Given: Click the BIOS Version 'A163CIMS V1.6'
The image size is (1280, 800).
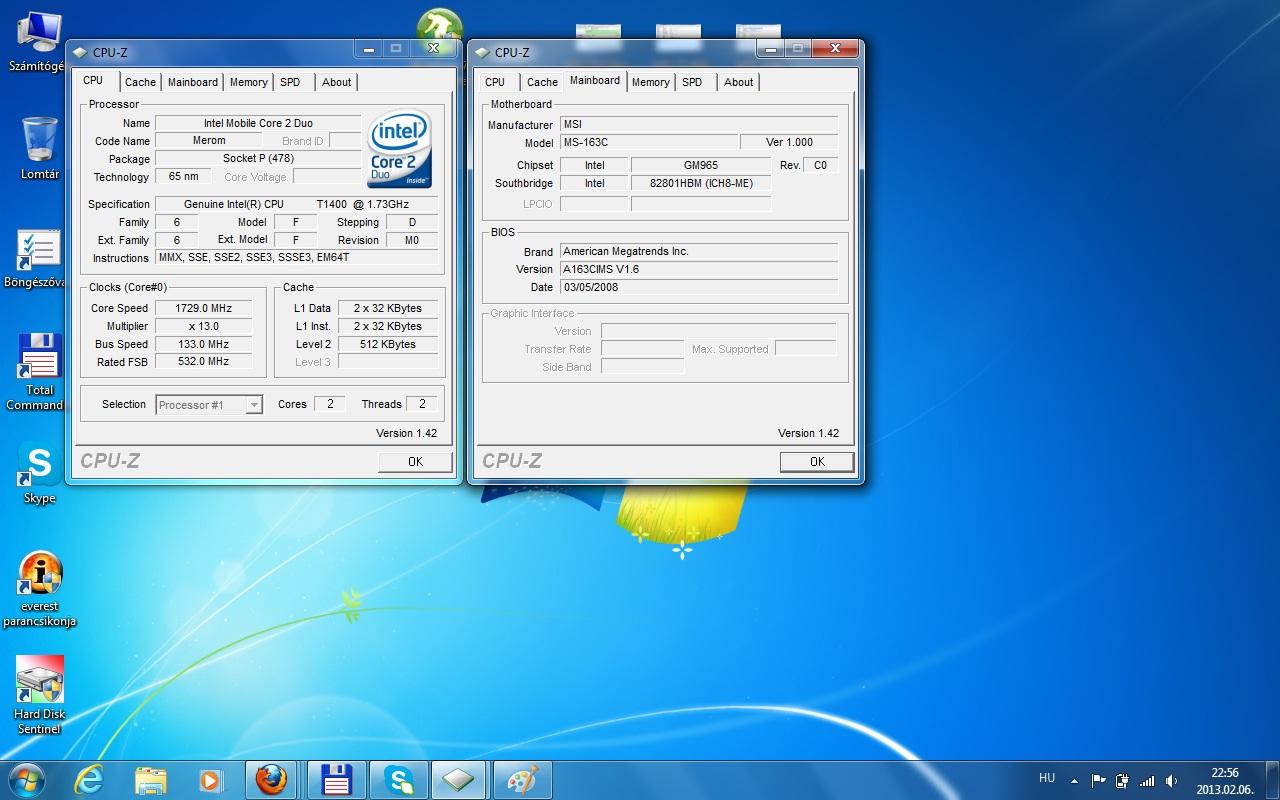Looking at the screenshot, I should tap(699, 269).
